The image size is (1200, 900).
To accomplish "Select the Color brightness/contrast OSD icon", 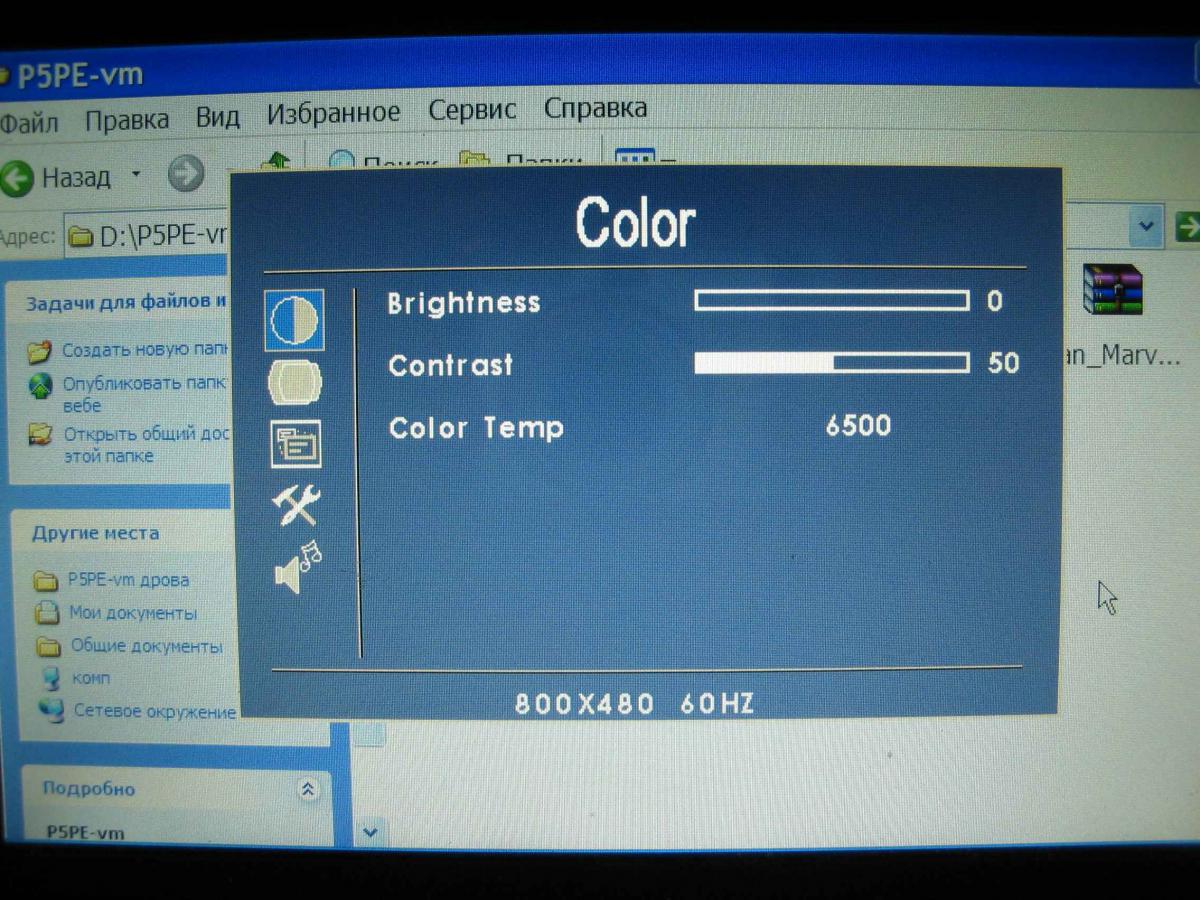I will click(294, 320).
